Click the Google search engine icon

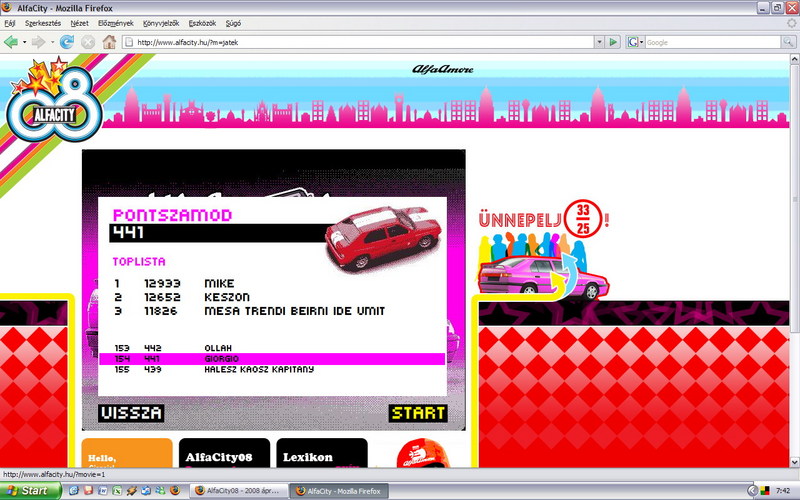click(632, 42)
